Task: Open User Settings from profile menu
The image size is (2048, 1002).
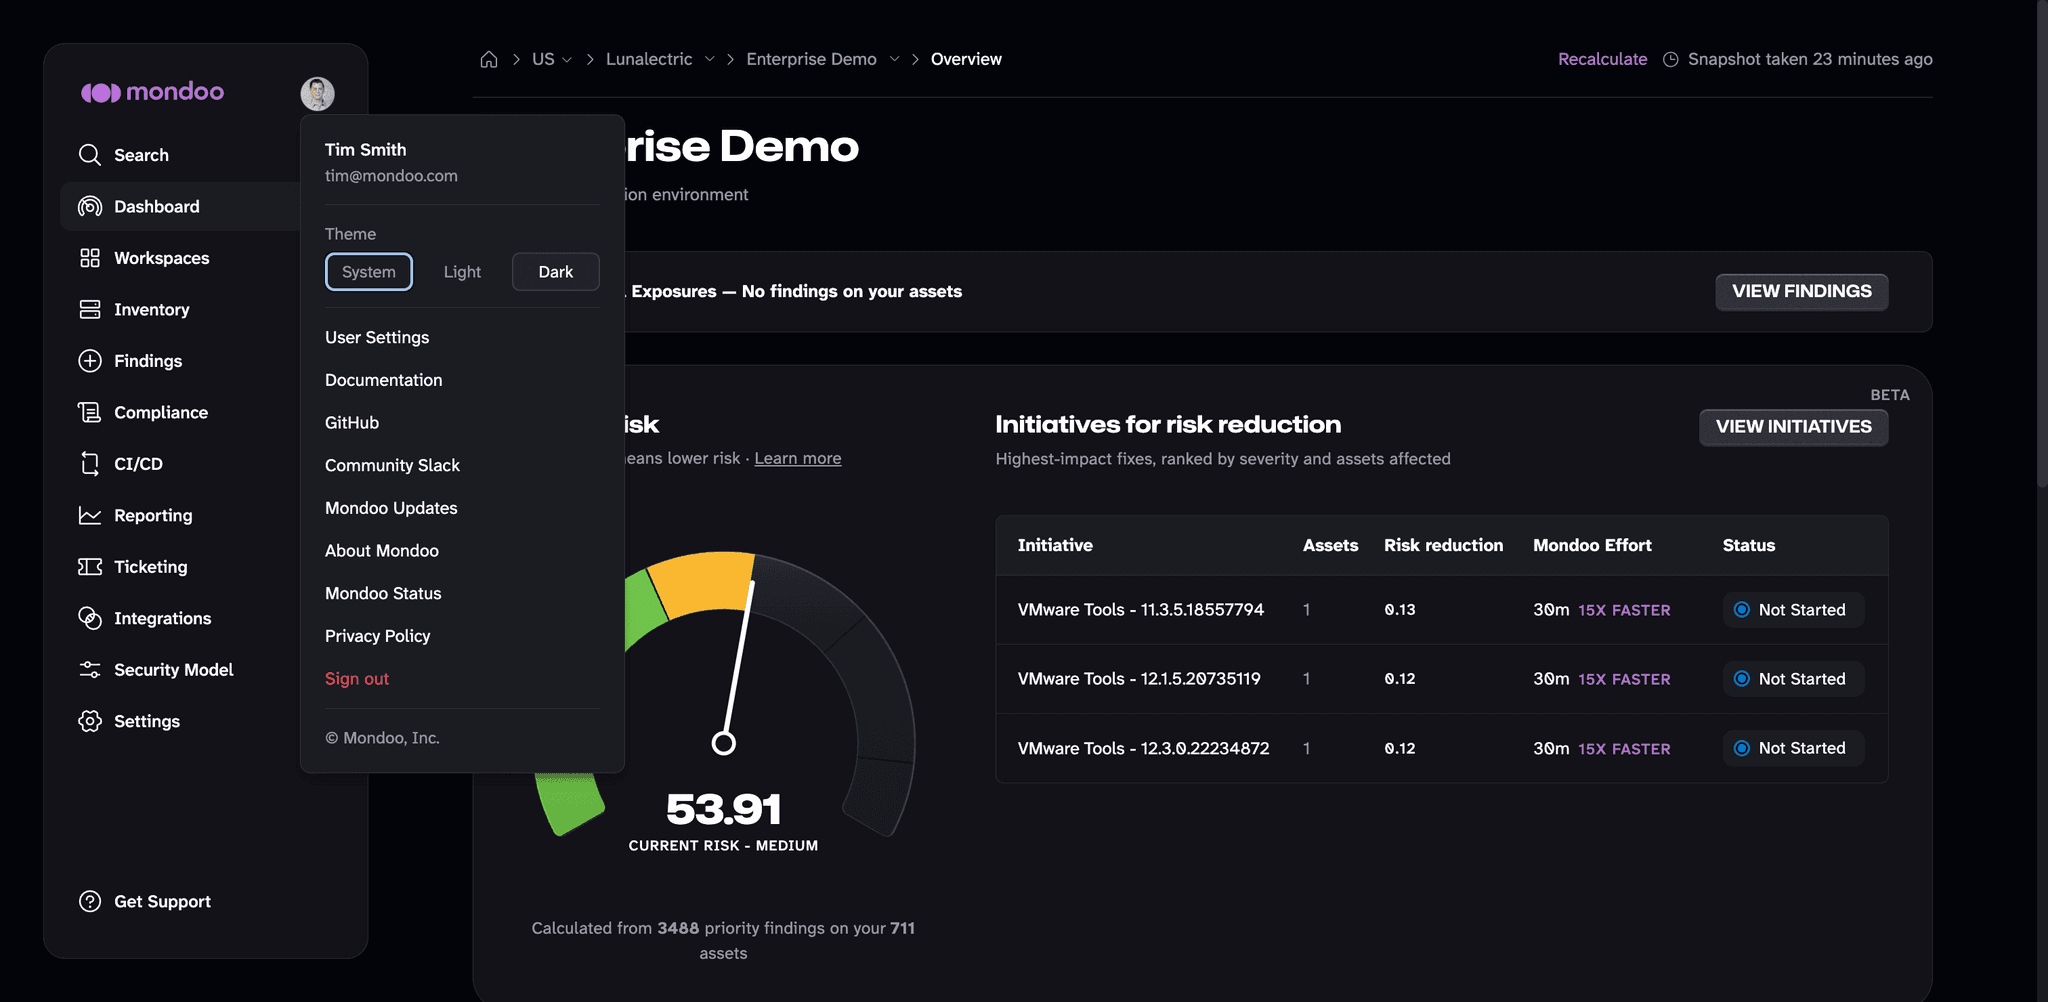Action: pyautogui.click(x=377, y=338)
